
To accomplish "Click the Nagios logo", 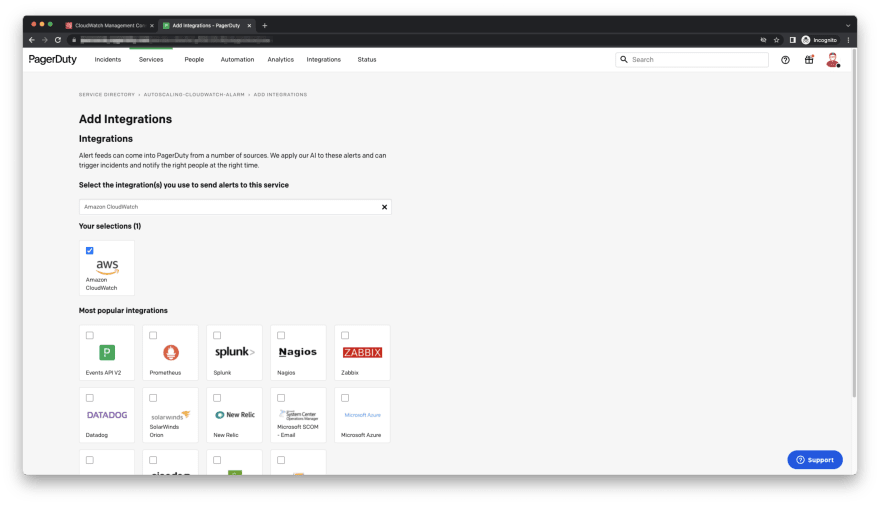I will pyautogui.click(x=298, y=352).
